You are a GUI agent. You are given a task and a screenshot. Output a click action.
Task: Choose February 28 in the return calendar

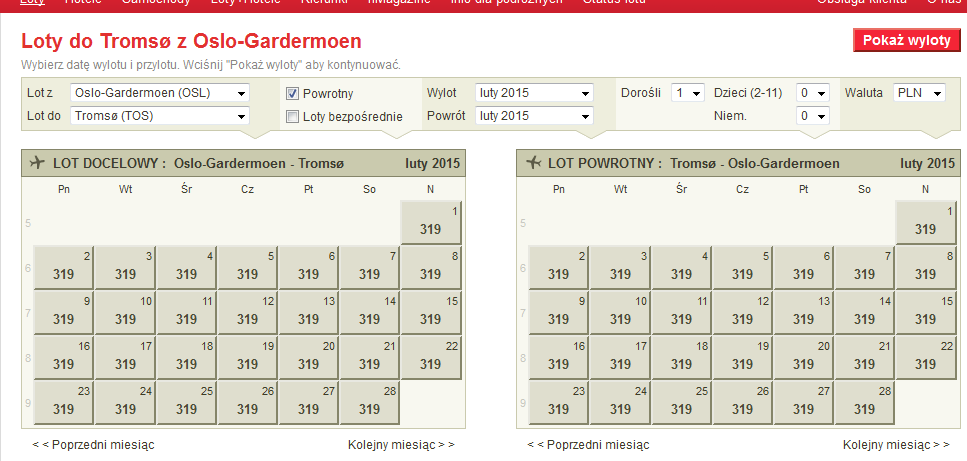click(x=865, y=402)
